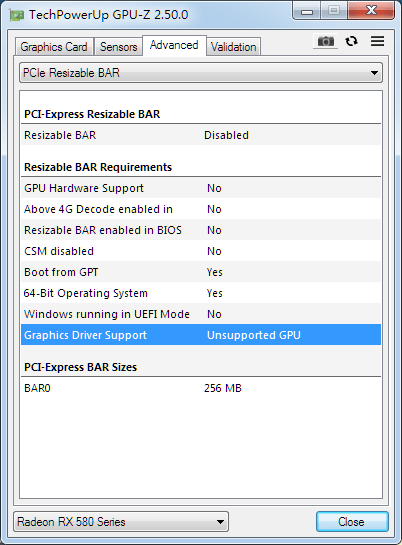Click the refresh arrows icon

[352, 41]
